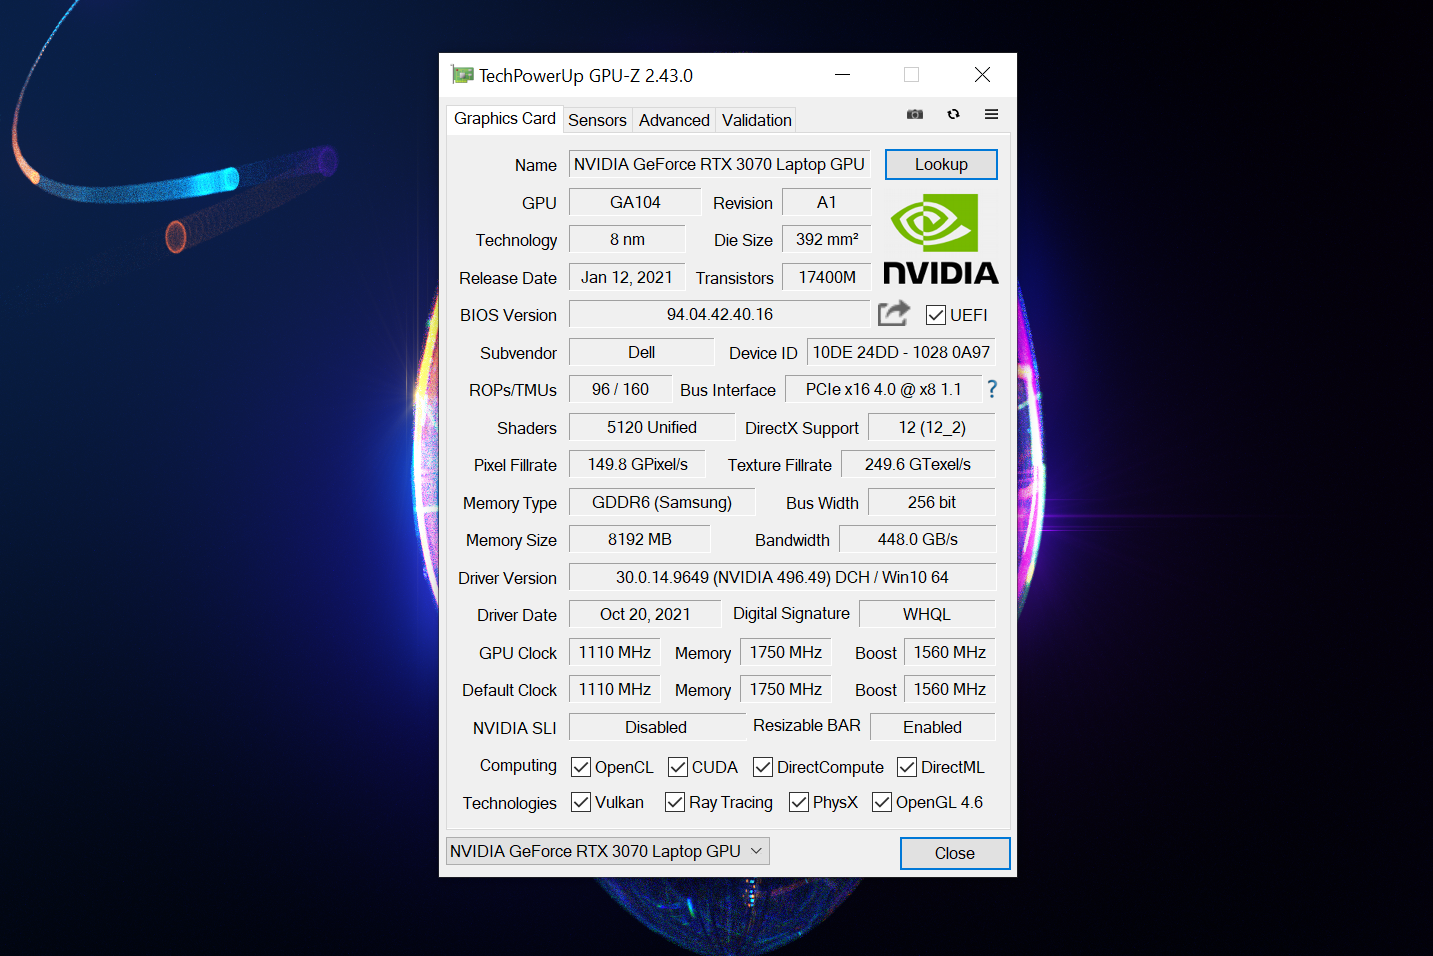Image resolution: width=1433 pixels, height=956 pixels.
Task: Click the refresh icon in GPU-Z toolbar
Action: tap(953, 114)
